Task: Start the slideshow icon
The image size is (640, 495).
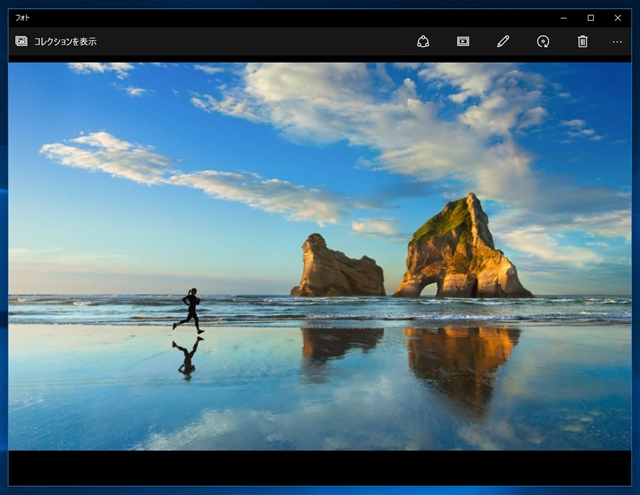Action: coord(463,42)
